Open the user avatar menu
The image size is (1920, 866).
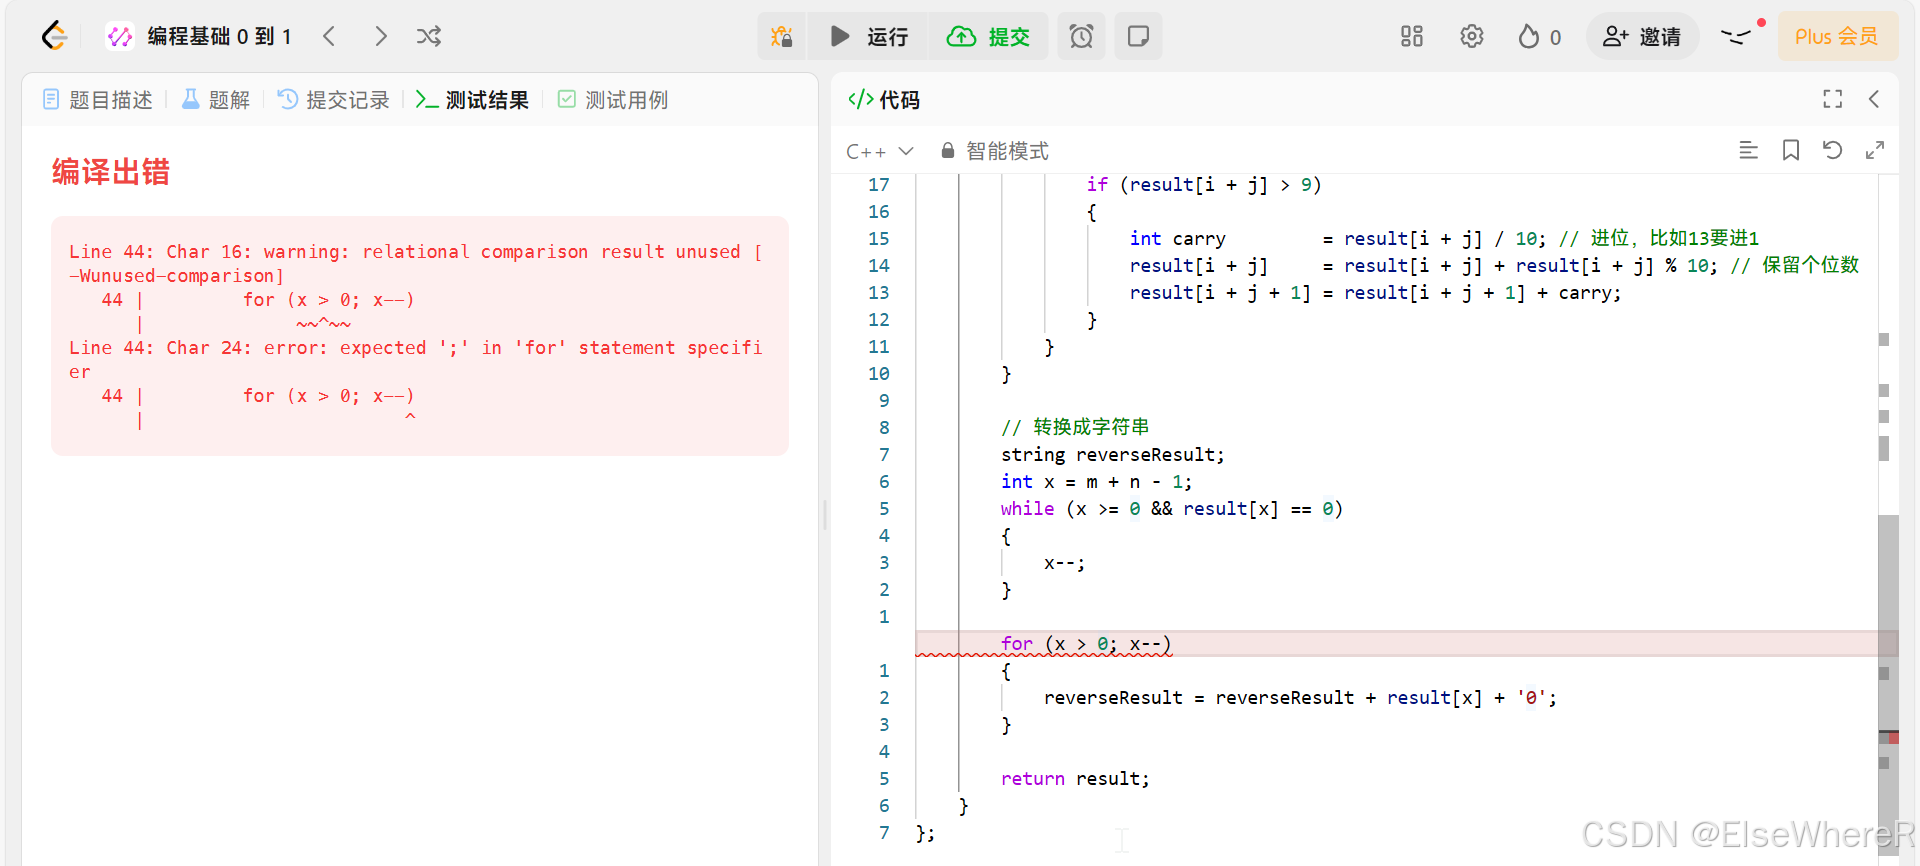click(x=1738, y=37)
